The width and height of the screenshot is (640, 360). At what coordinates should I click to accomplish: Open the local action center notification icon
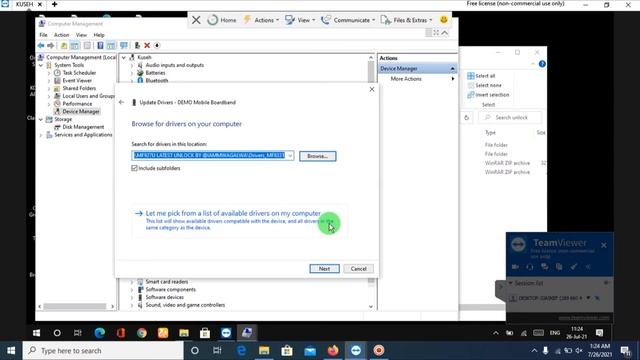click(625, 351)
